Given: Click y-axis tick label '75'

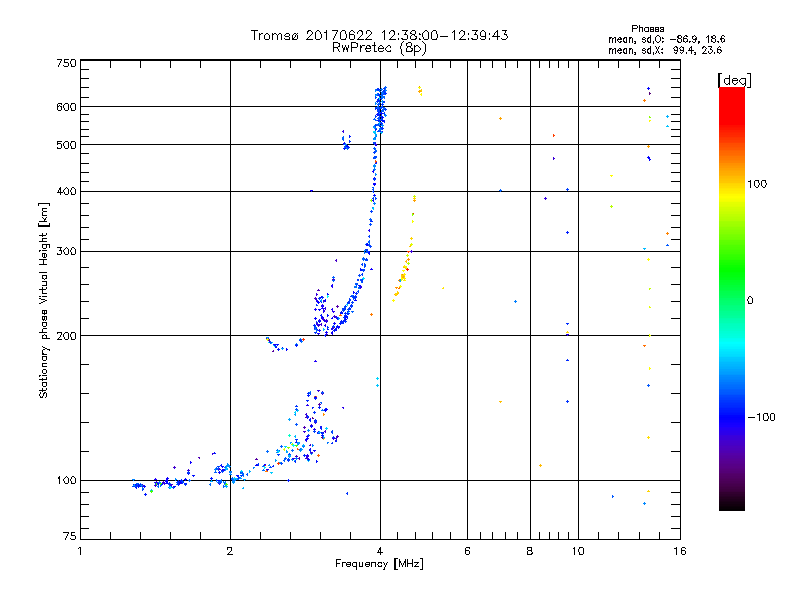Looking at the screenshot, I should 70,536.
